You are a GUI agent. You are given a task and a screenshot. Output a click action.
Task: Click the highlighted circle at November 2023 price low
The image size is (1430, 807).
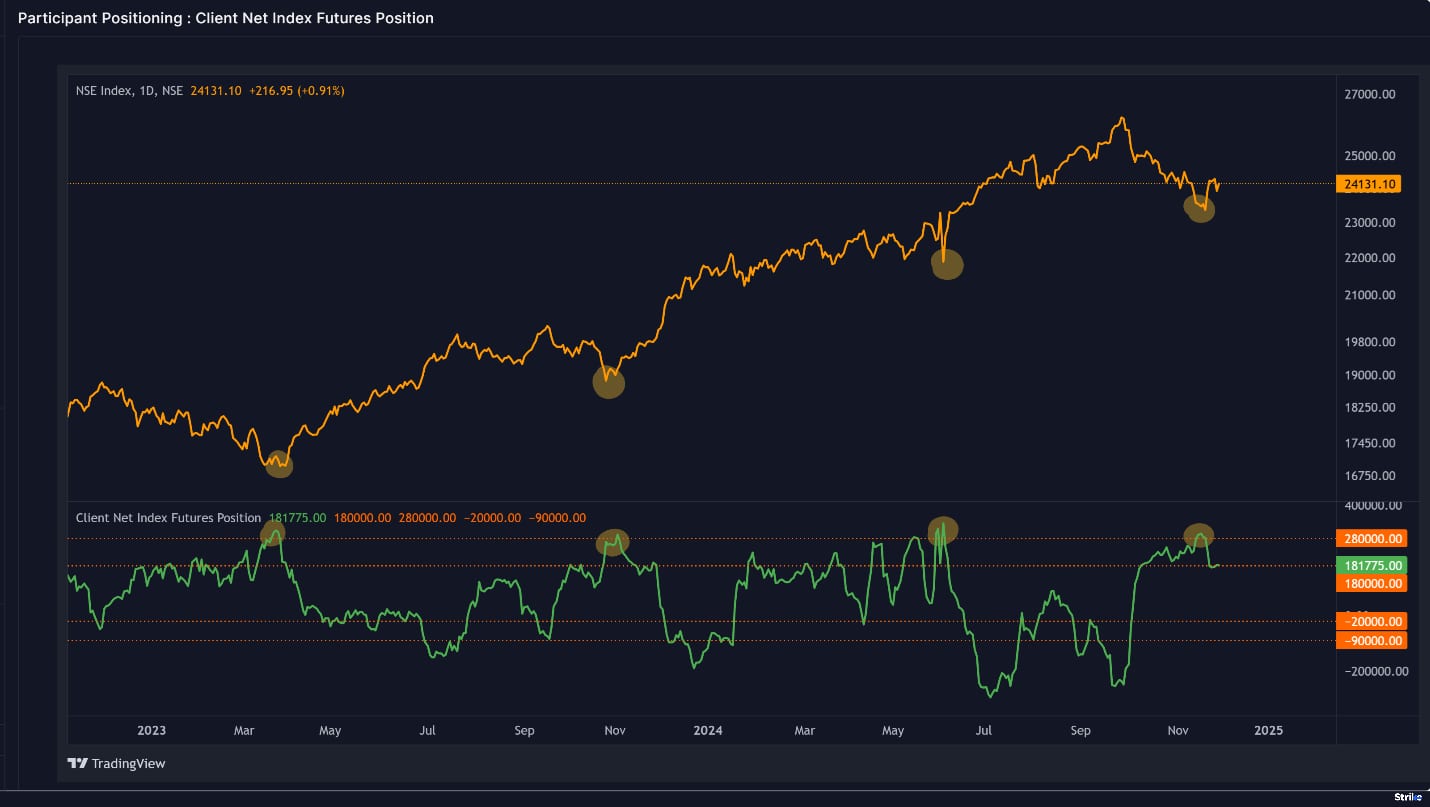[x=608, y=382]
